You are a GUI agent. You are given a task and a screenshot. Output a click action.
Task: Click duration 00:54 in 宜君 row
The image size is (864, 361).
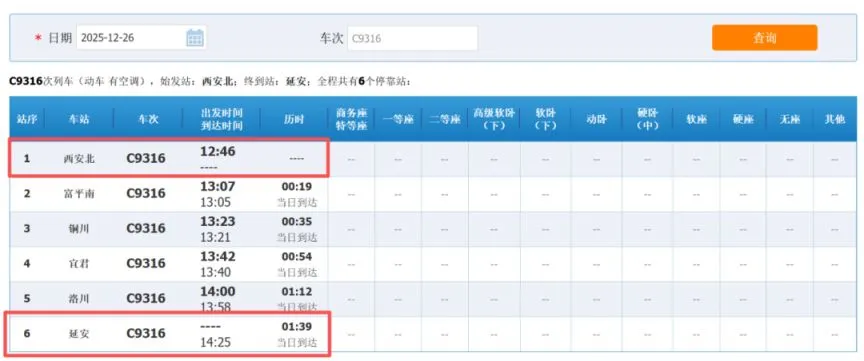click(x=297, y=257)
